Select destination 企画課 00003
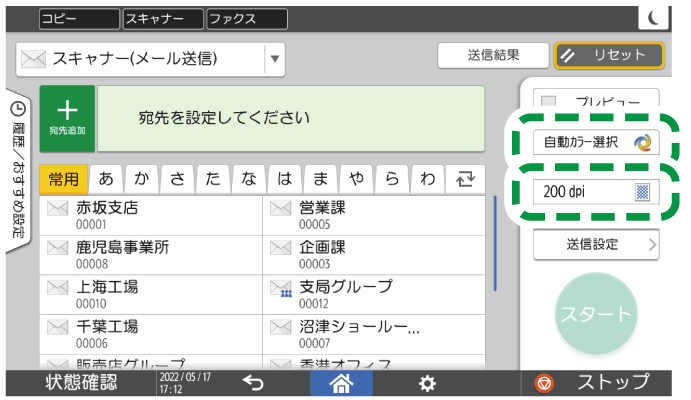Screen dimensions: 691x400 pyautogui.click(x=374, y=256)
